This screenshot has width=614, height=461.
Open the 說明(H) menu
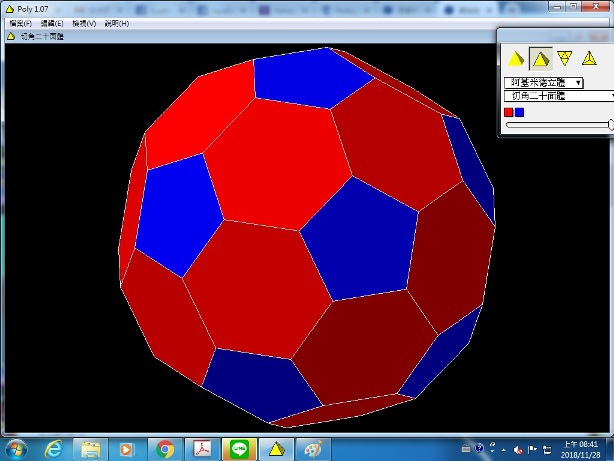click(x=117, y=24)
